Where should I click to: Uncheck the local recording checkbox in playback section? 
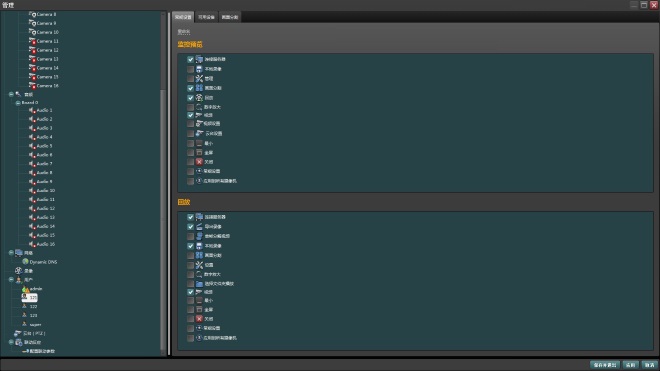tap(190, 246)
